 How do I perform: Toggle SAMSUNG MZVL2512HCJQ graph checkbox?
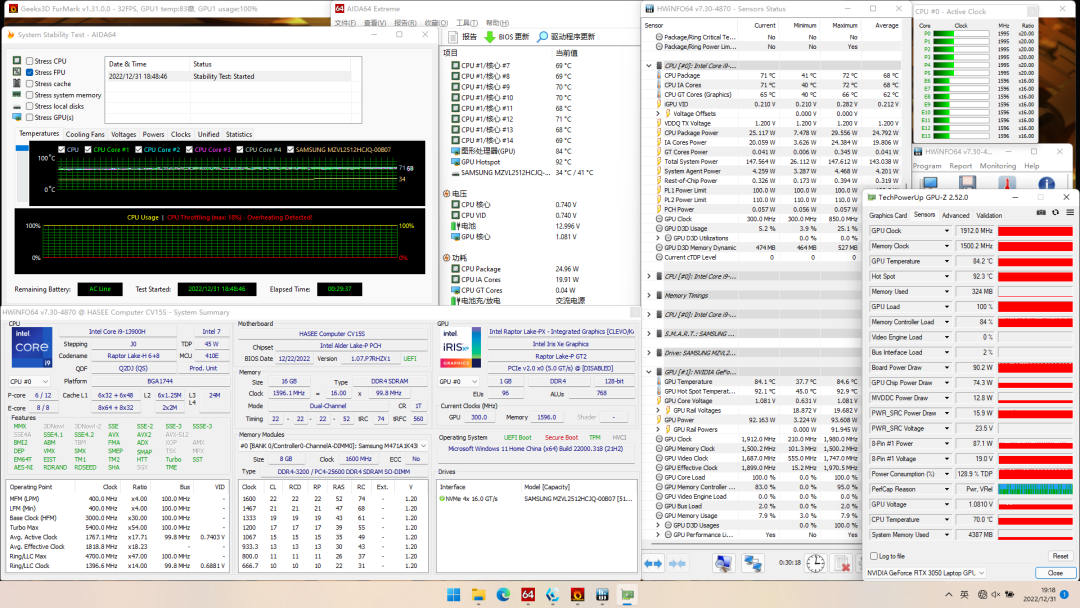click(291, 149)
